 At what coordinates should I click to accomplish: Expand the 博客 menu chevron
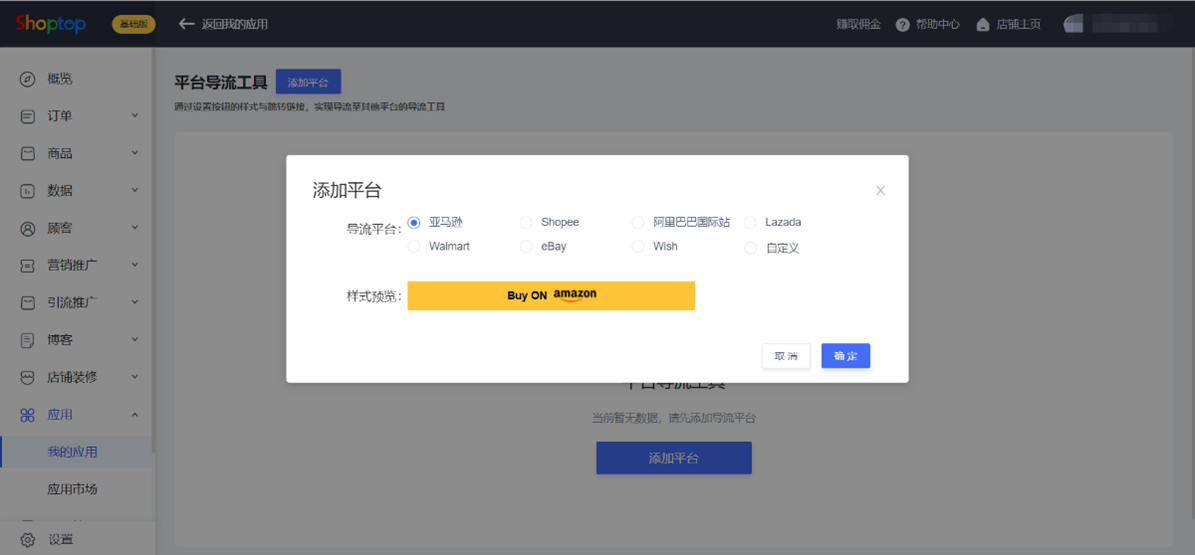click(x=135, y=340)
